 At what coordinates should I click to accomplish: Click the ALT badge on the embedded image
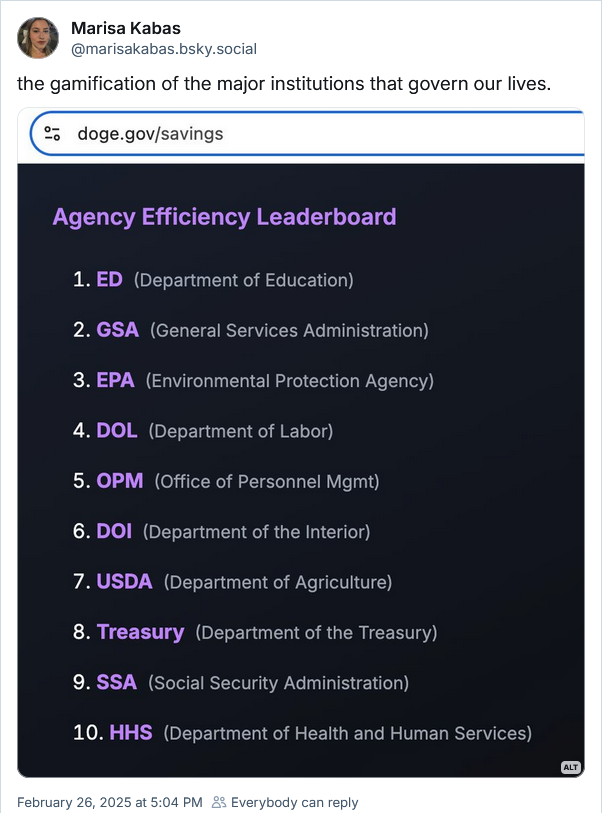(570, 767)
